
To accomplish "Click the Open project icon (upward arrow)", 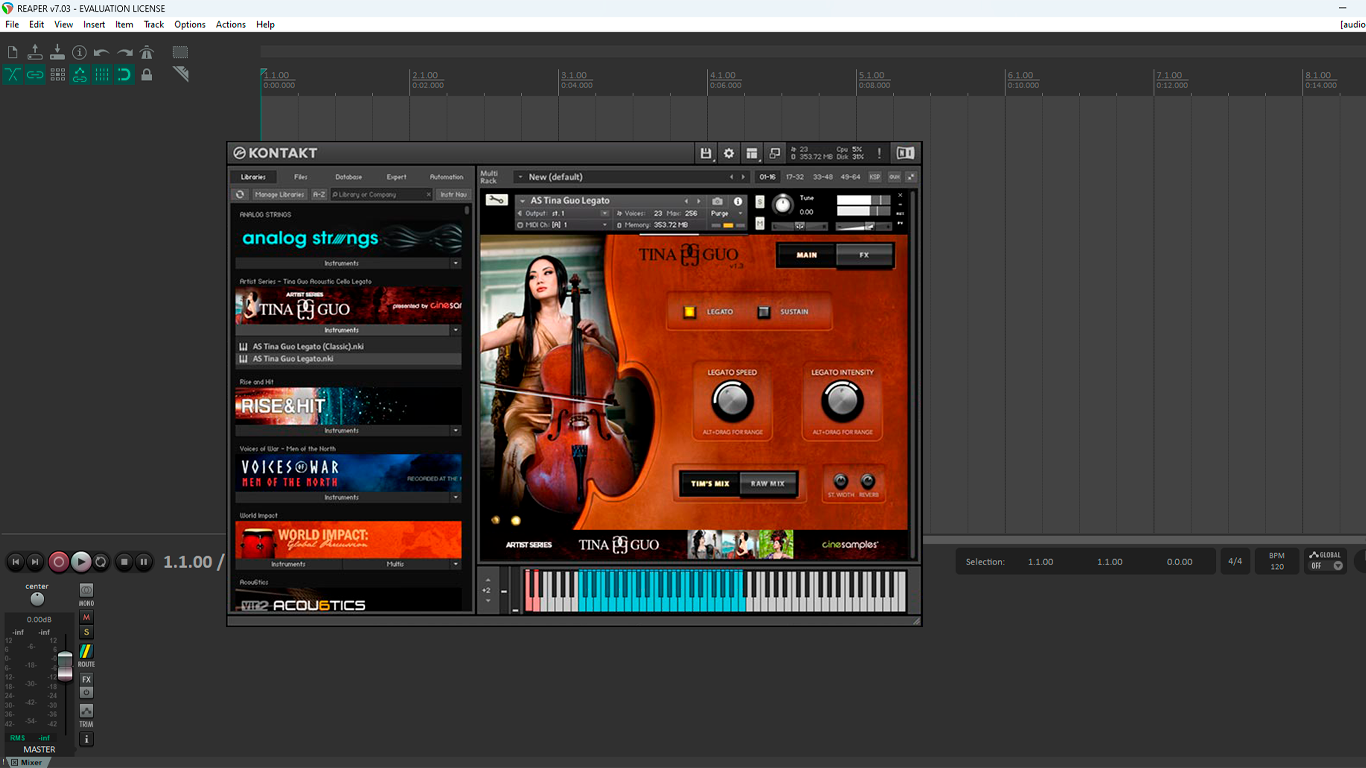I will point(35,52).
